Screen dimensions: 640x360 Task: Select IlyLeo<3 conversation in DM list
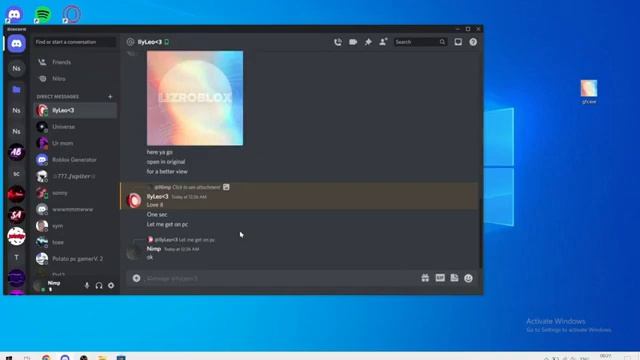(75, 110)
